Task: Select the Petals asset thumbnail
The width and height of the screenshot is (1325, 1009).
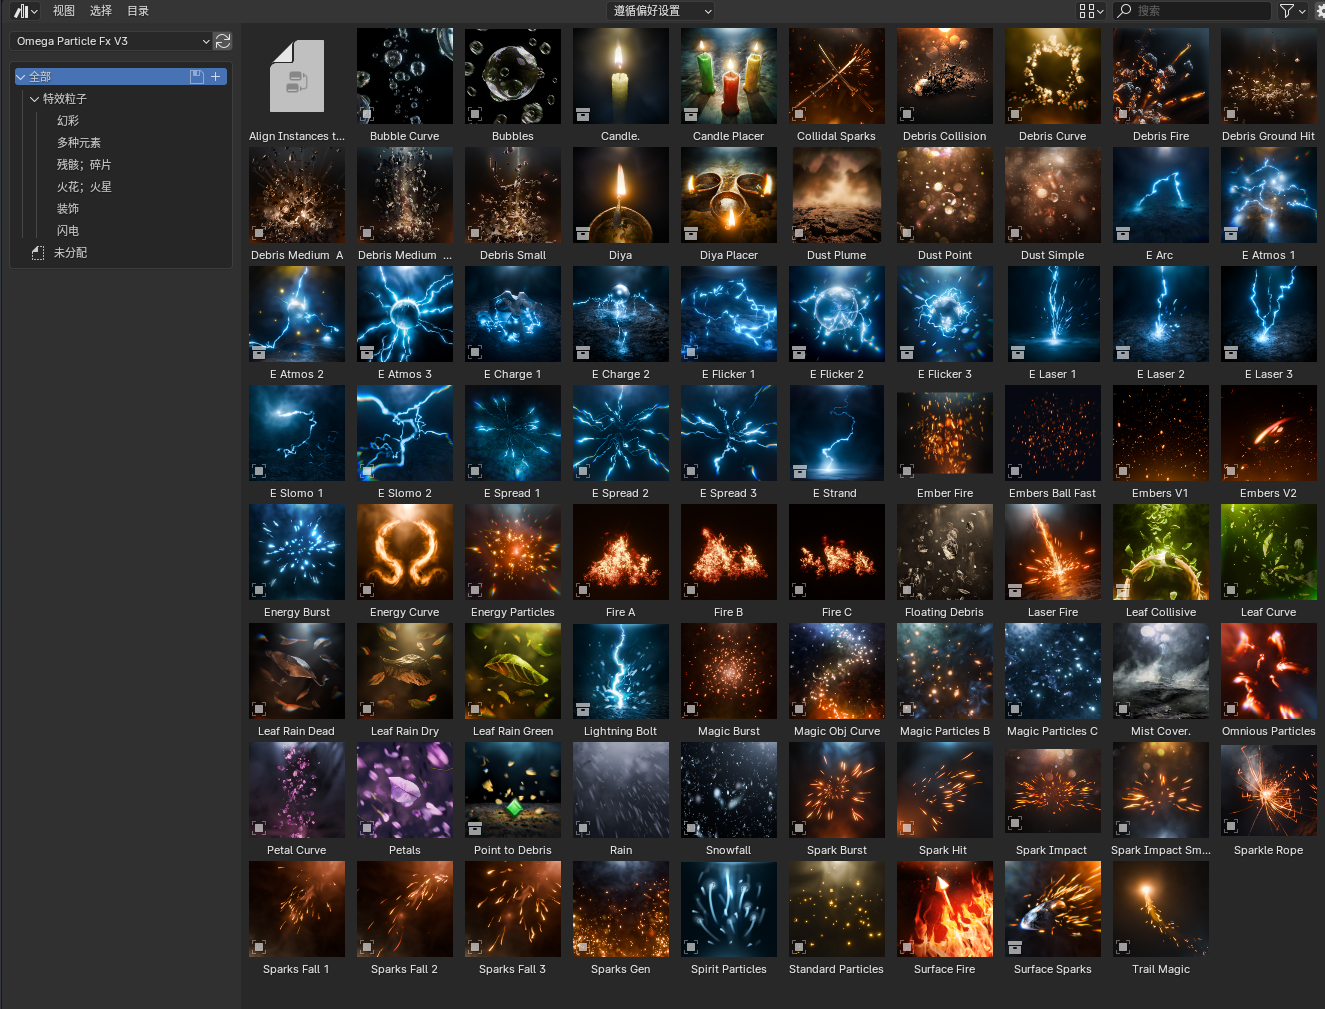Action: (405, 790)
